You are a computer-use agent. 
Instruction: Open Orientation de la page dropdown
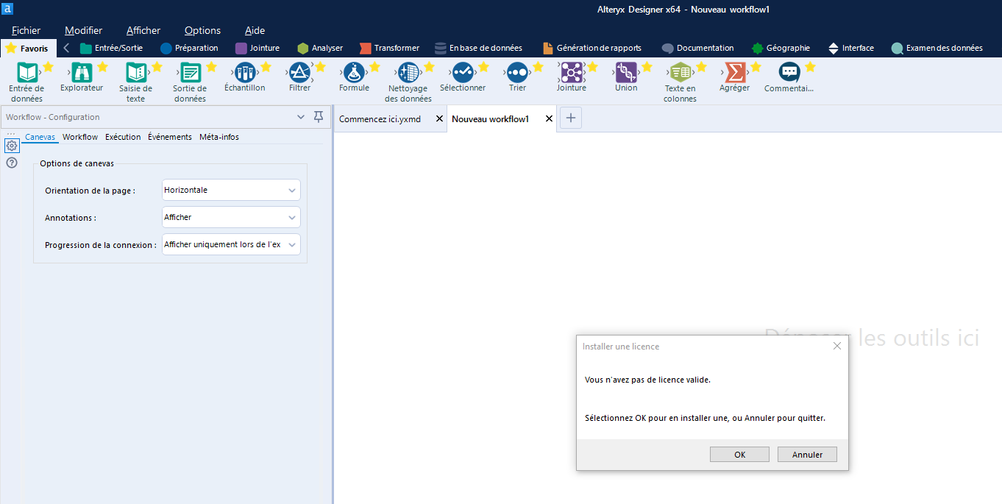(x=231, y=190)
